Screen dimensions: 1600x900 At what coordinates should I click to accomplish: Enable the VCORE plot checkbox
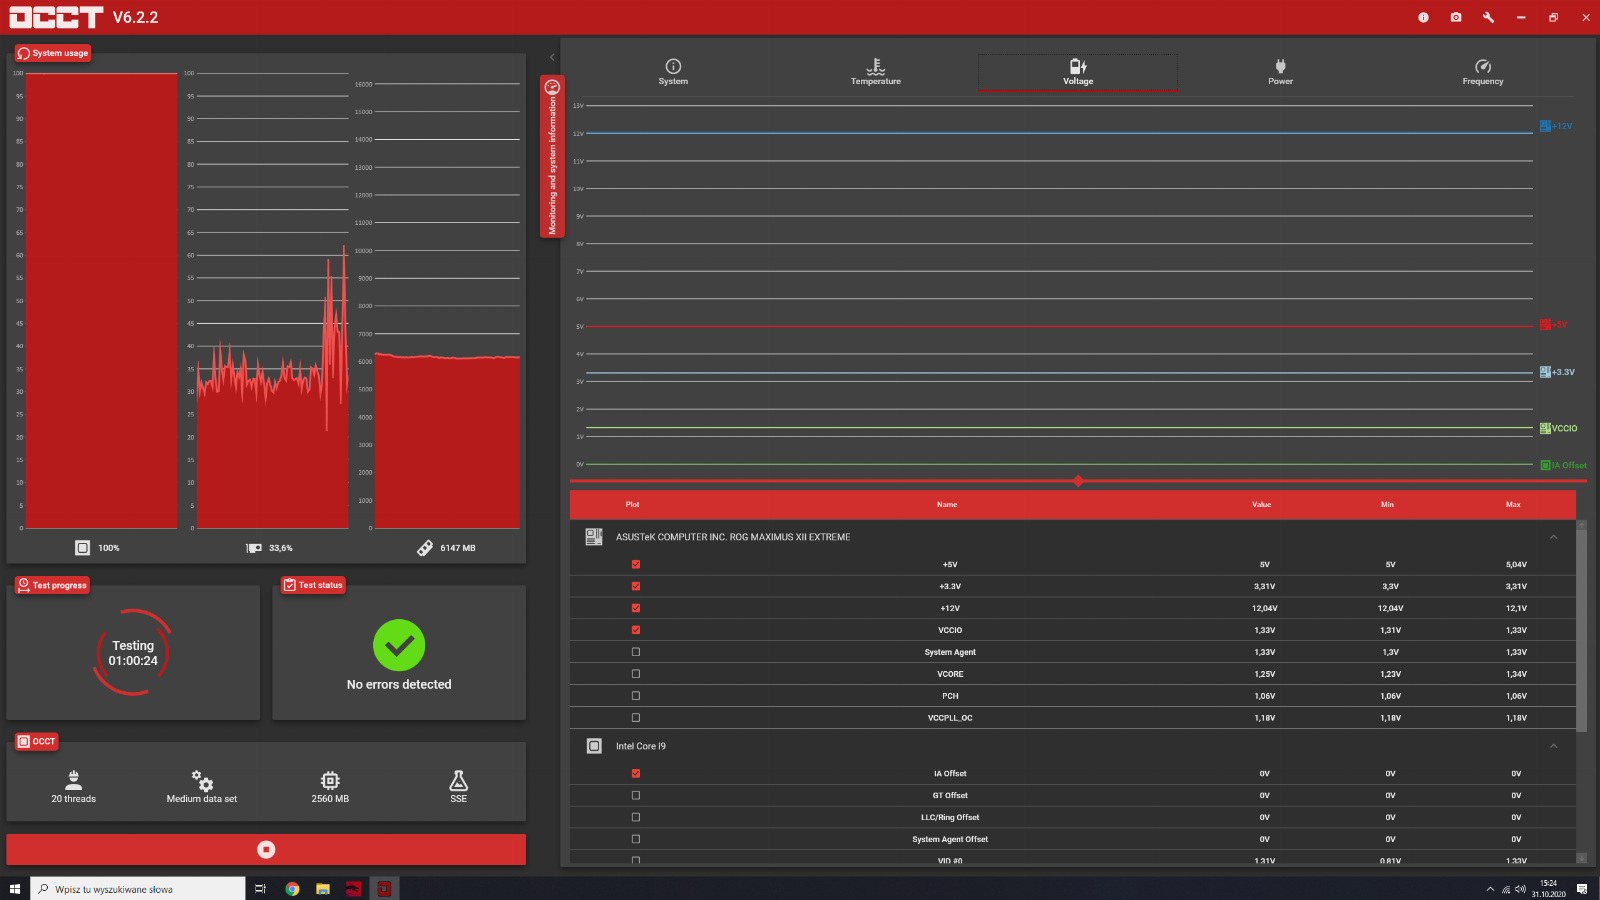coord(636,674)
